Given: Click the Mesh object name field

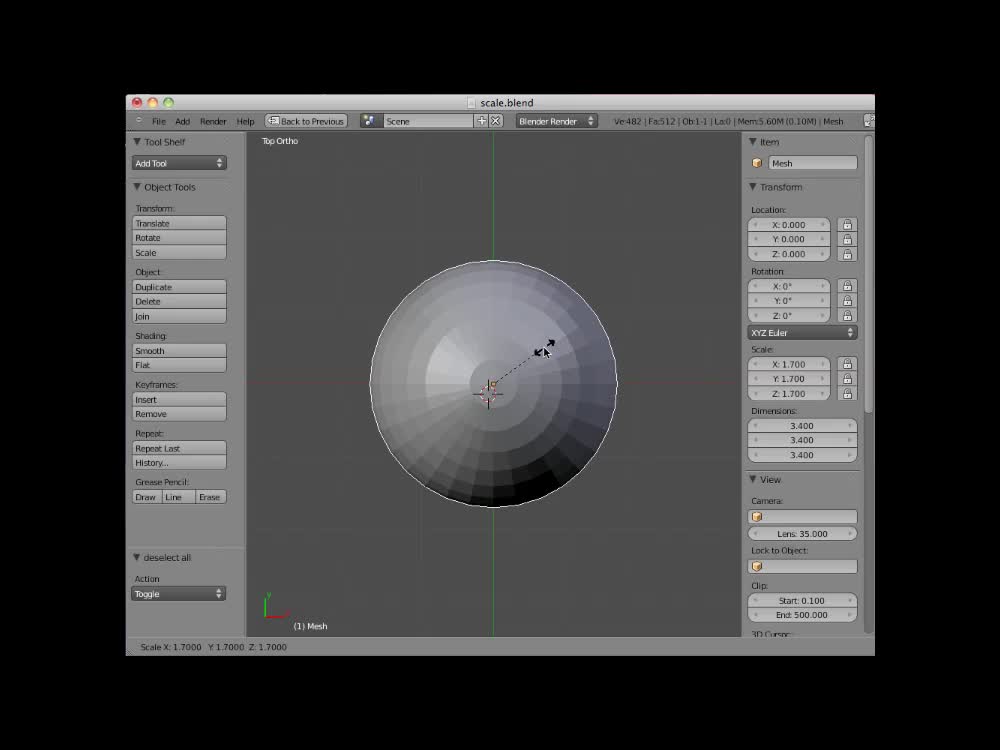Looking at the screenshot, I should 812,163.
